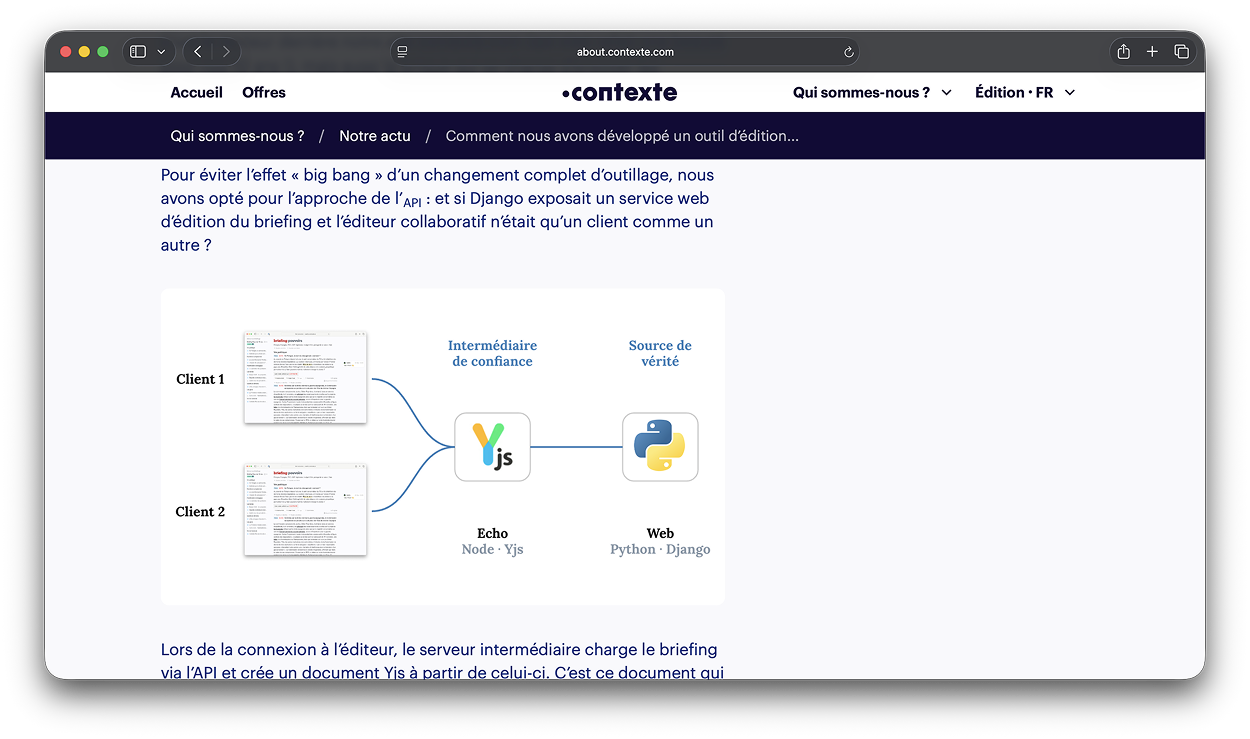The width and height of the screenshot is (1250, 739).
Task: Click the 'Python · Django' caption
Action: coord(660,549)
